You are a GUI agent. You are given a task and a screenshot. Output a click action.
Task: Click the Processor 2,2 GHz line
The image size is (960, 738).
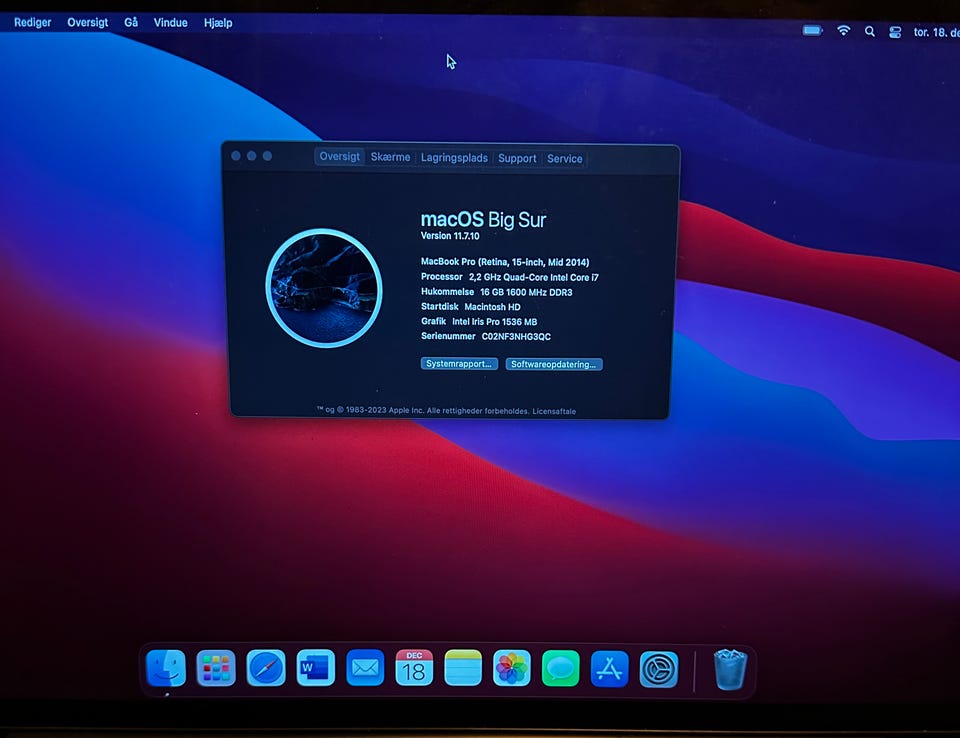tap(509, 277)
